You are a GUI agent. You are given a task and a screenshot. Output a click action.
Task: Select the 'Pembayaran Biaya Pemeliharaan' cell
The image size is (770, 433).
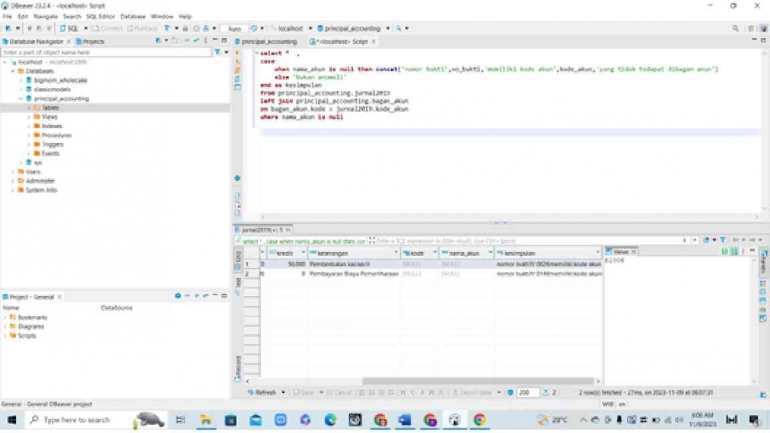click(354, 273)
